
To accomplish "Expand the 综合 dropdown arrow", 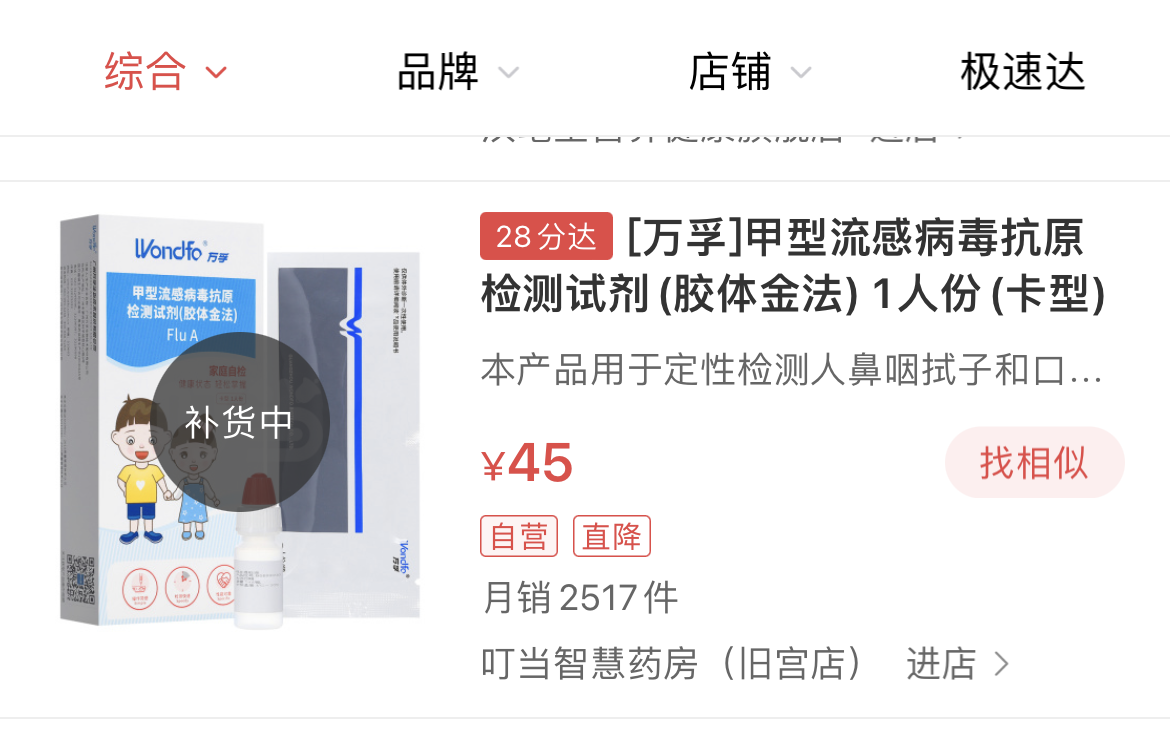I will coord(216,72).
